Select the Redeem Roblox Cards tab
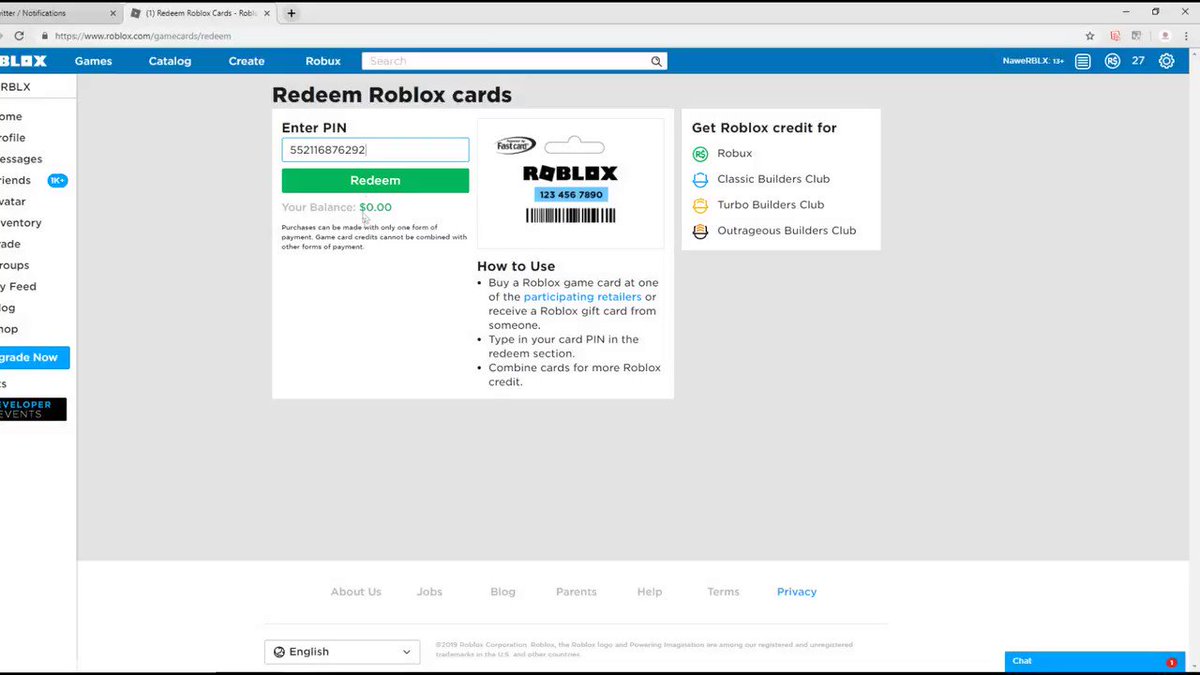Viewport: 1200px width, 675px height. point(200,13)
